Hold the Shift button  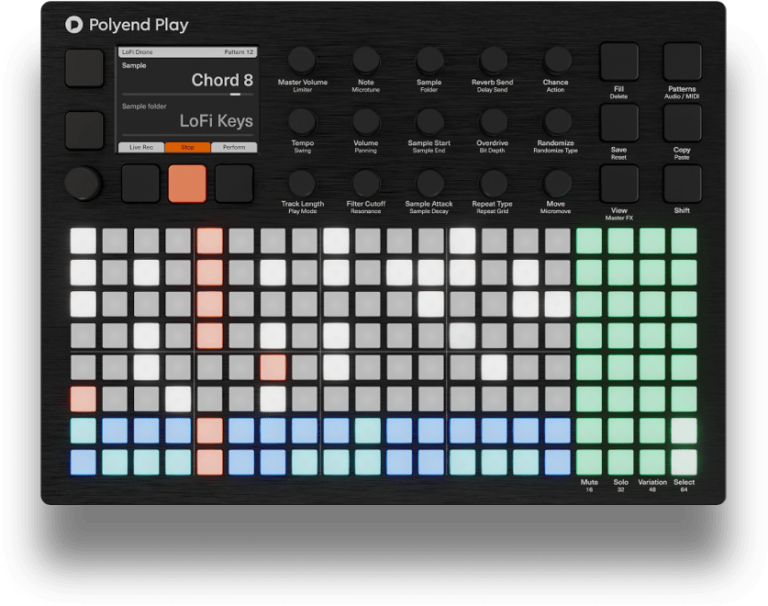pyautogui.click(x=682, y=184)
